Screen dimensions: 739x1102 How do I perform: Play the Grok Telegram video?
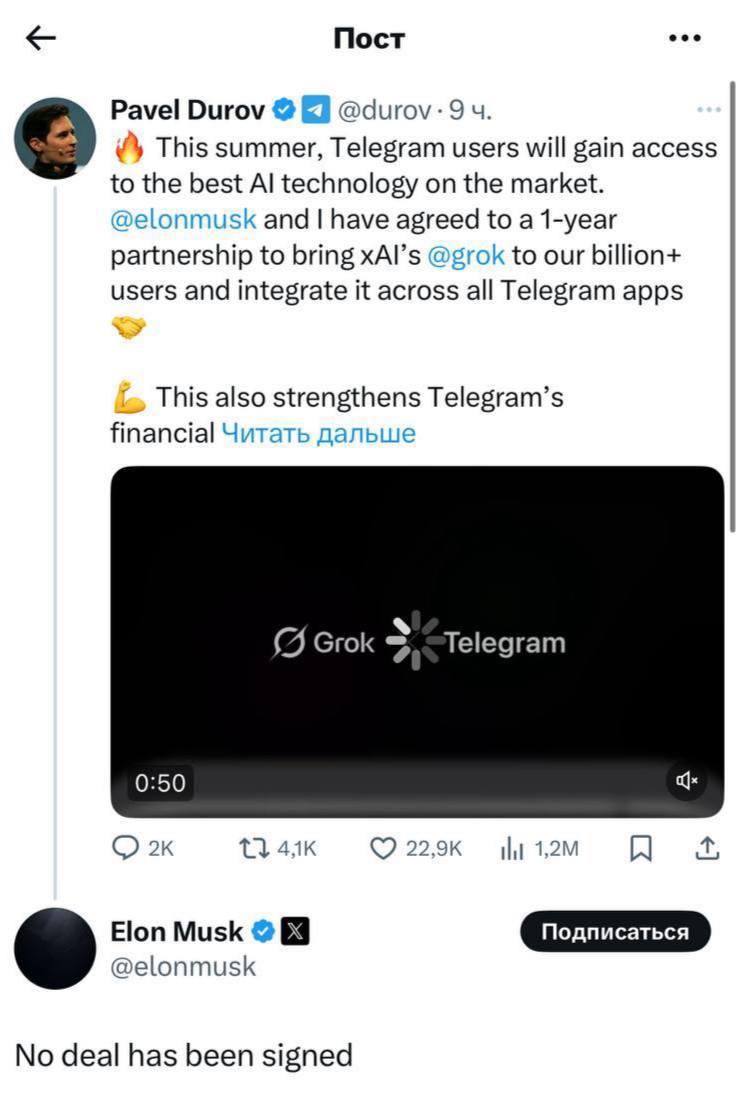click(417, 641)
